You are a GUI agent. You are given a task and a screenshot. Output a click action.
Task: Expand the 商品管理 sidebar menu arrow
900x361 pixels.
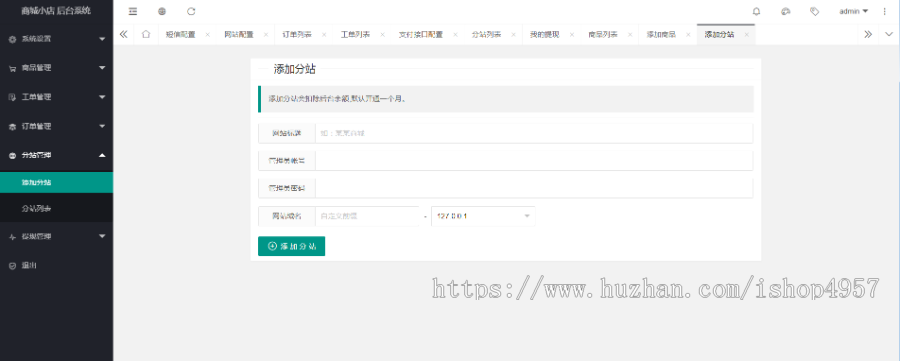point(102,68)
